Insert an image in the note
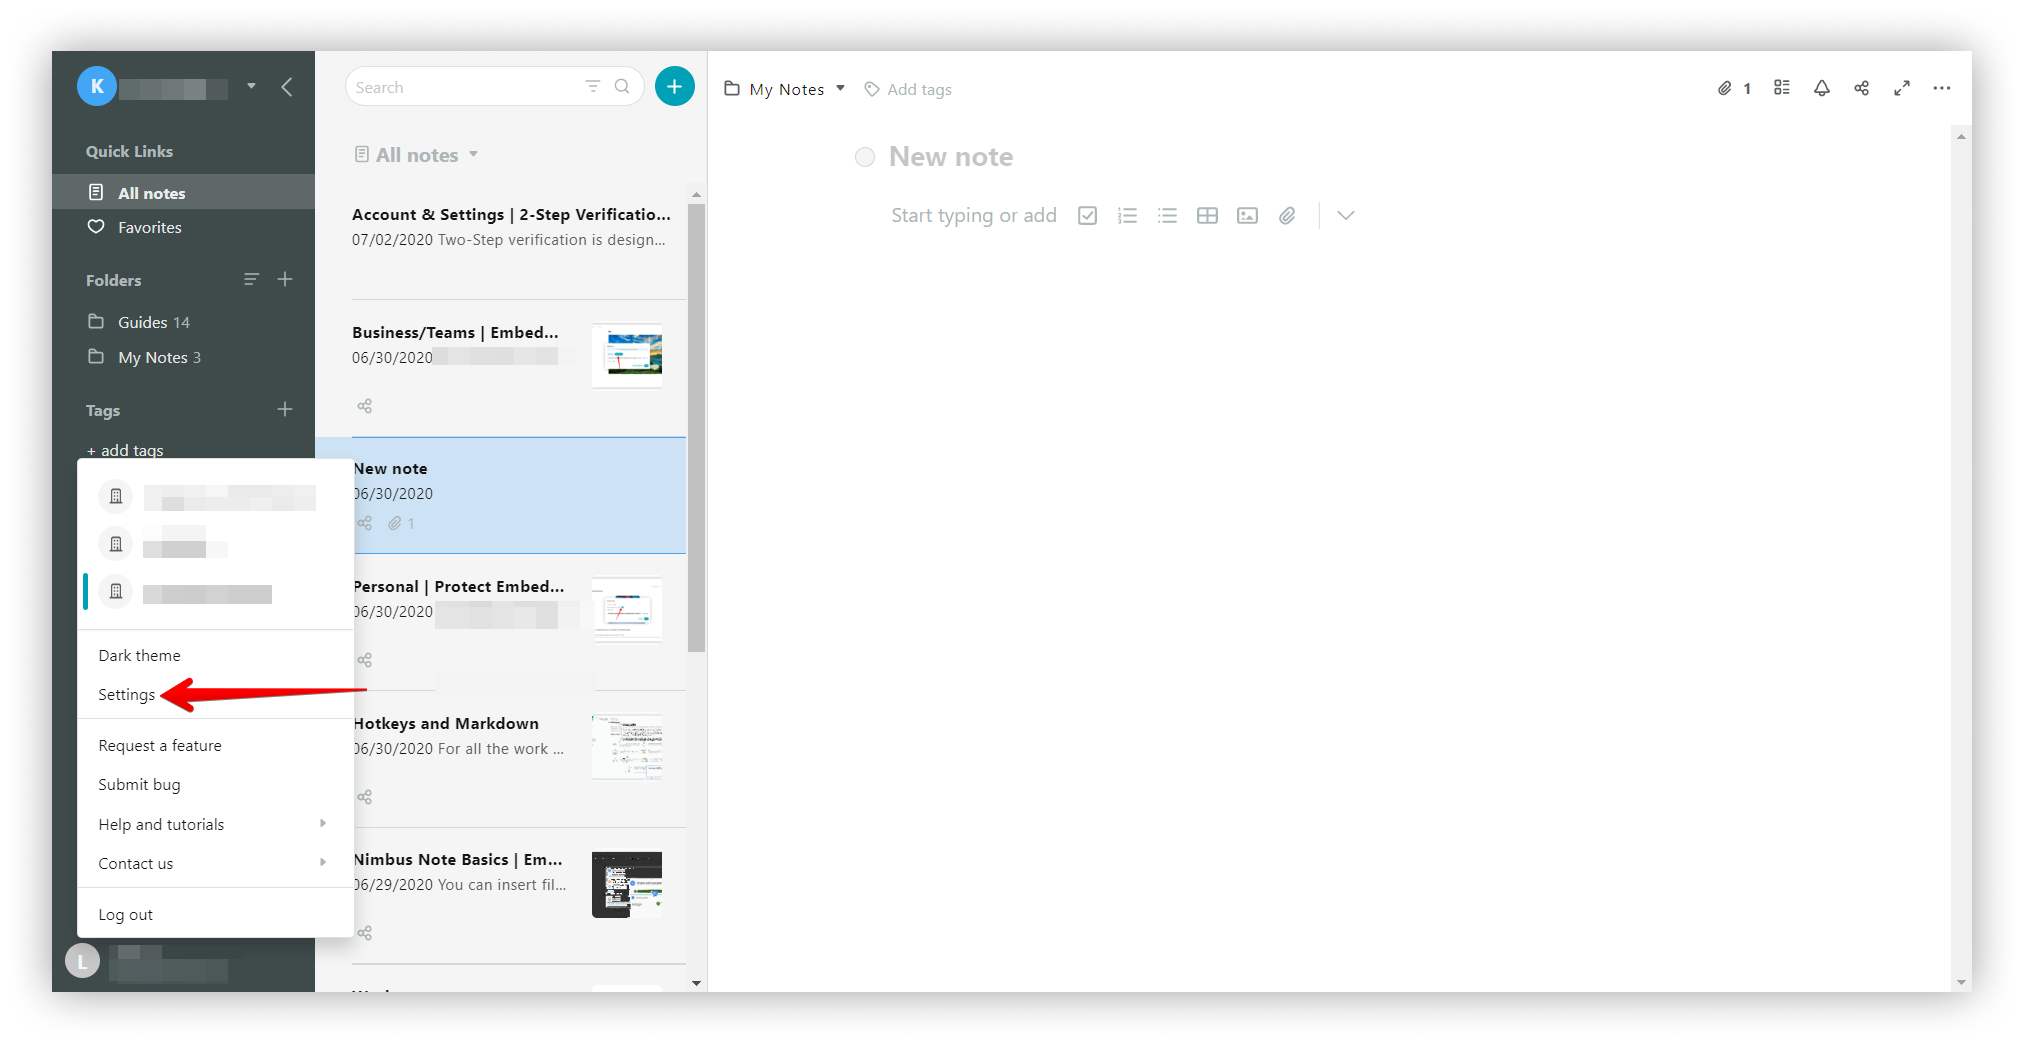The height and width of the screenshot is (1044, 2024). 1248,215
